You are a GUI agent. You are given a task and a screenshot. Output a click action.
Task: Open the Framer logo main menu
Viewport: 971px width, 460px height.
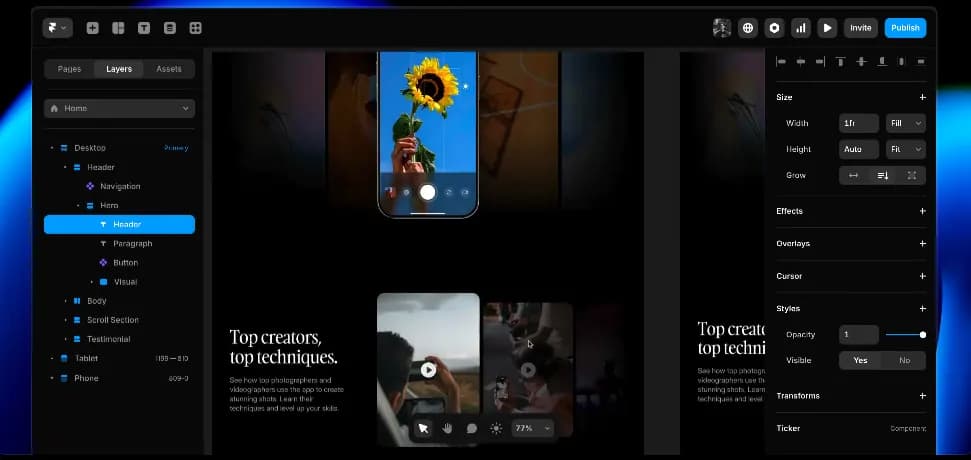pos(58,28)
